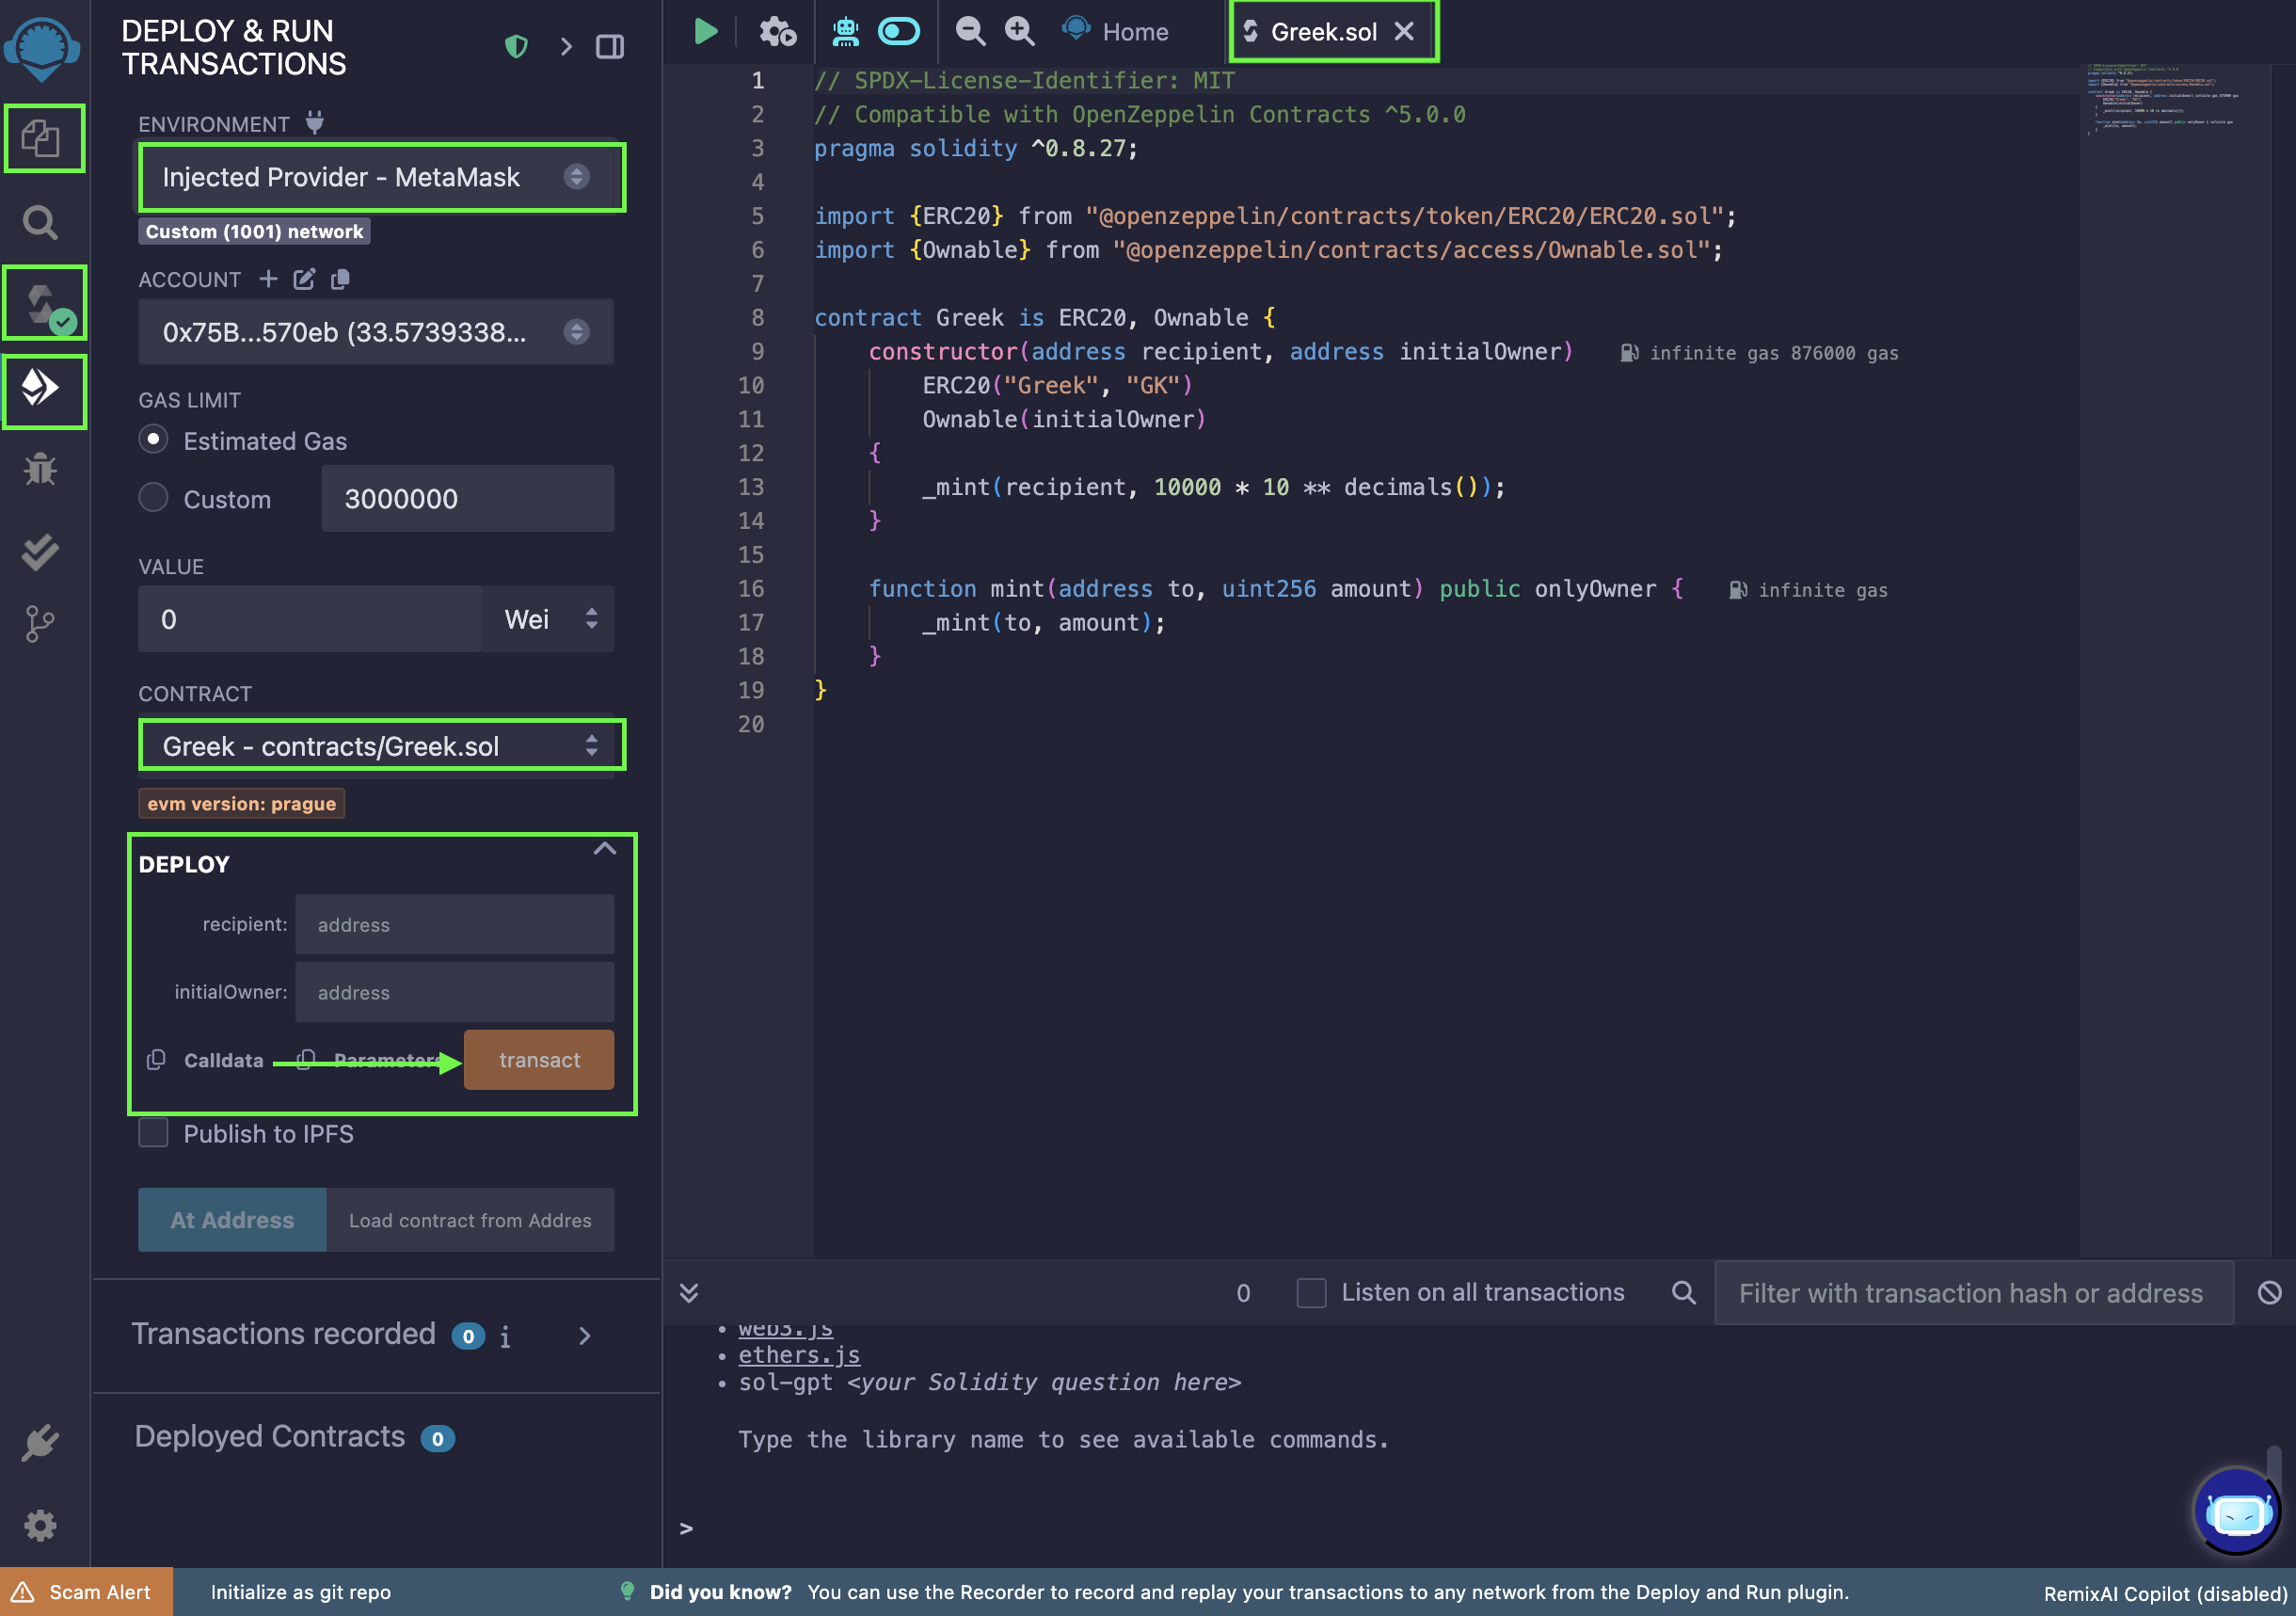This screenshot has width=2296, height=1616.
Task: Switch to the Home tab
Action: [x=1115, y=31]
